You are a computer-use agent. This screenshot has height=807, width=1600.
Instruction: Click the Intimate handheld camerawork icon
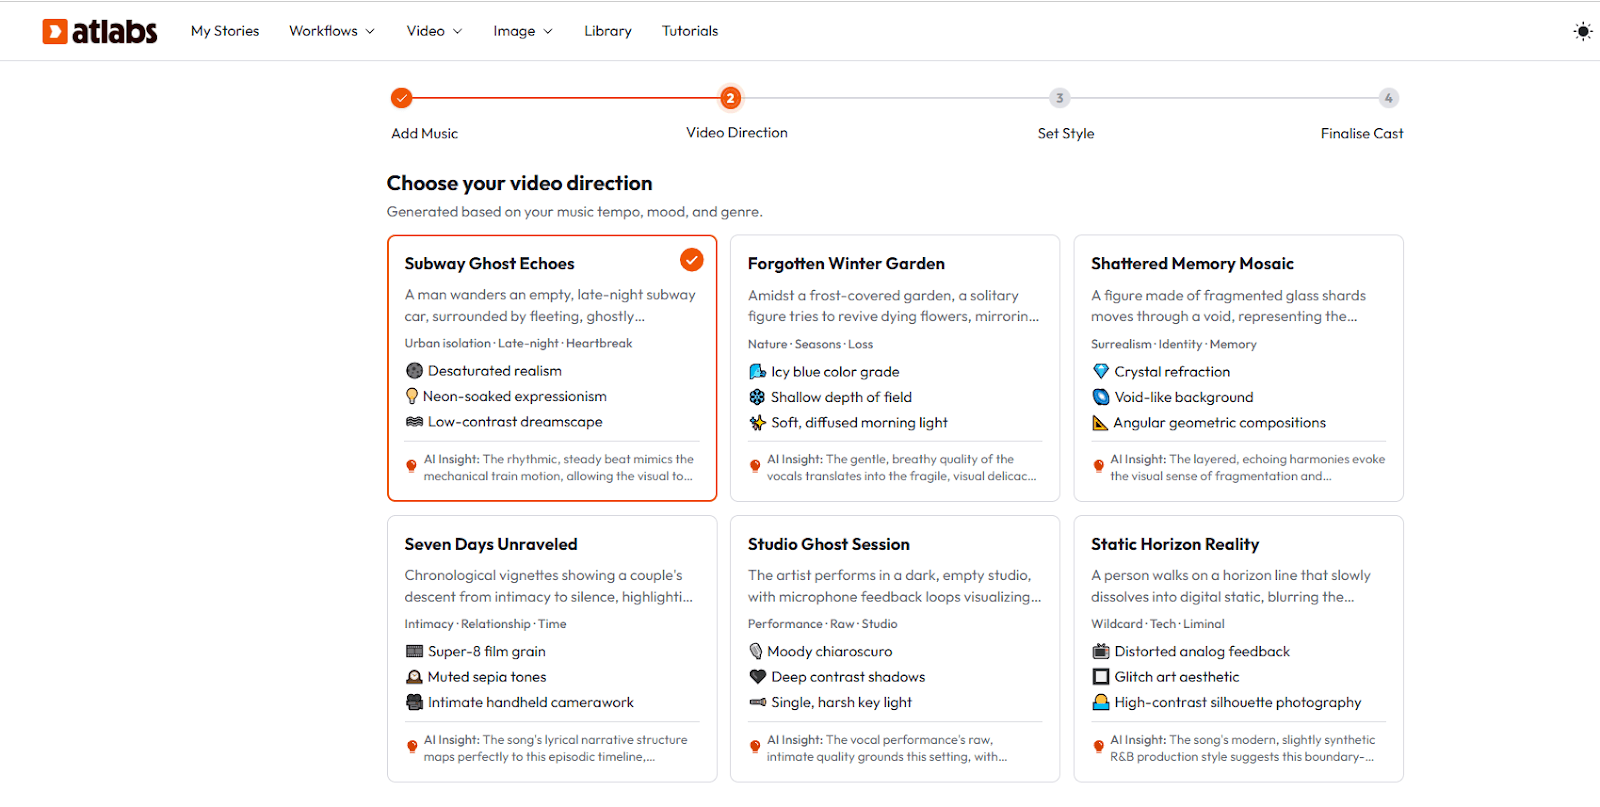coord(414,702)
